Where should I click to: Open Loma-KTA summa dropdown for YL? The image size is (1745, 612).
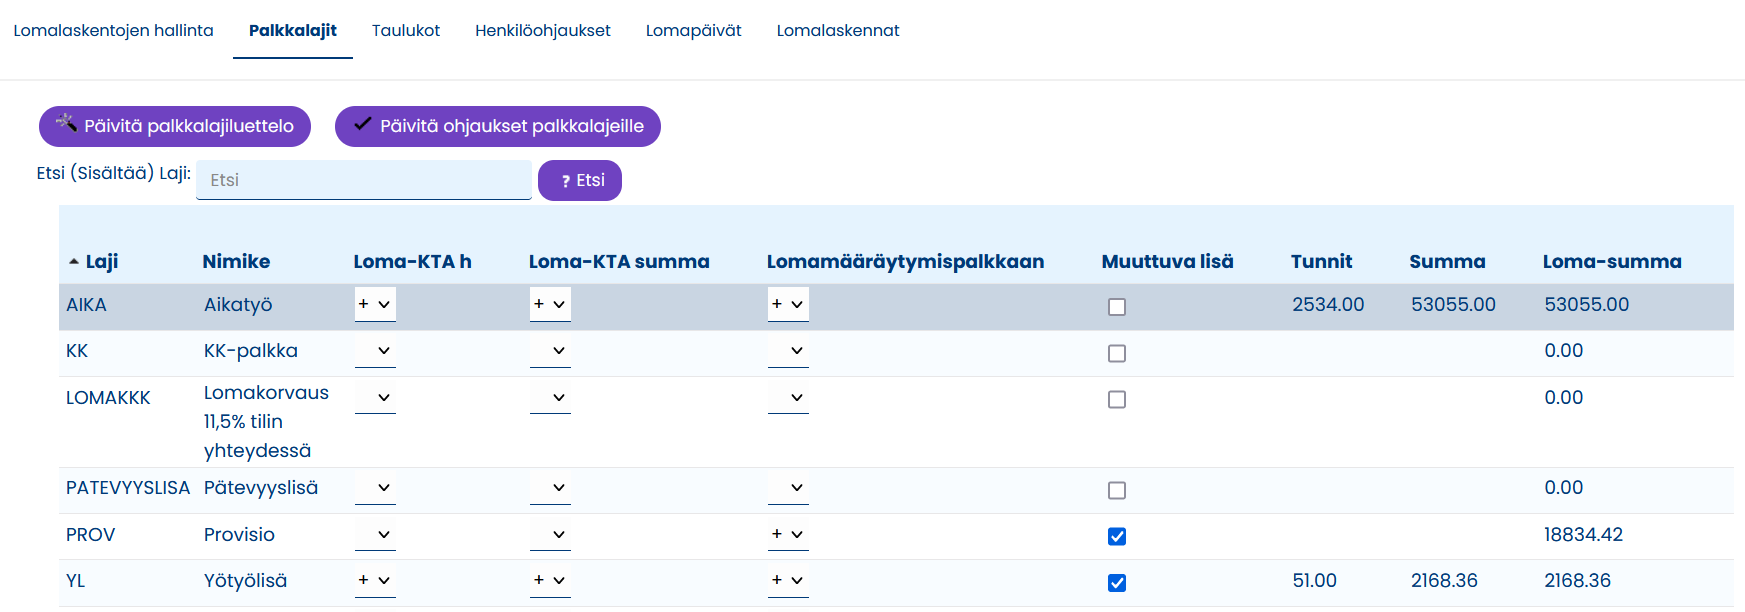coord(550,580)
